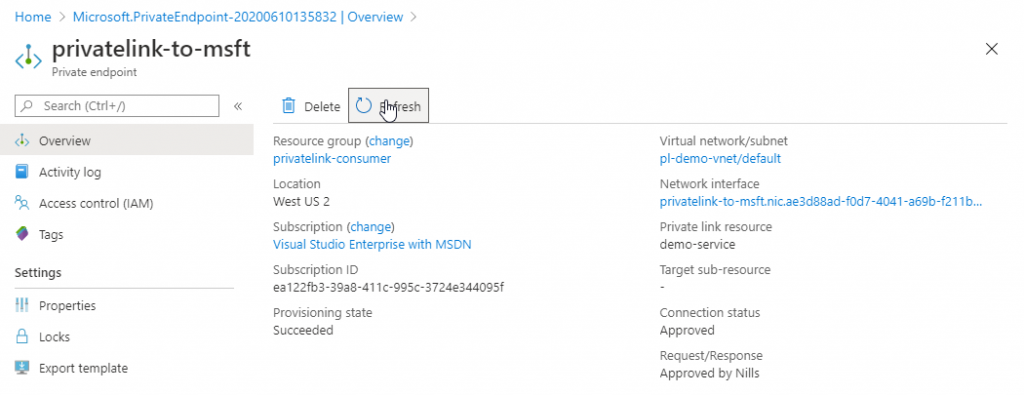Open the pl-demo-vnet/default subnet link

720,159
